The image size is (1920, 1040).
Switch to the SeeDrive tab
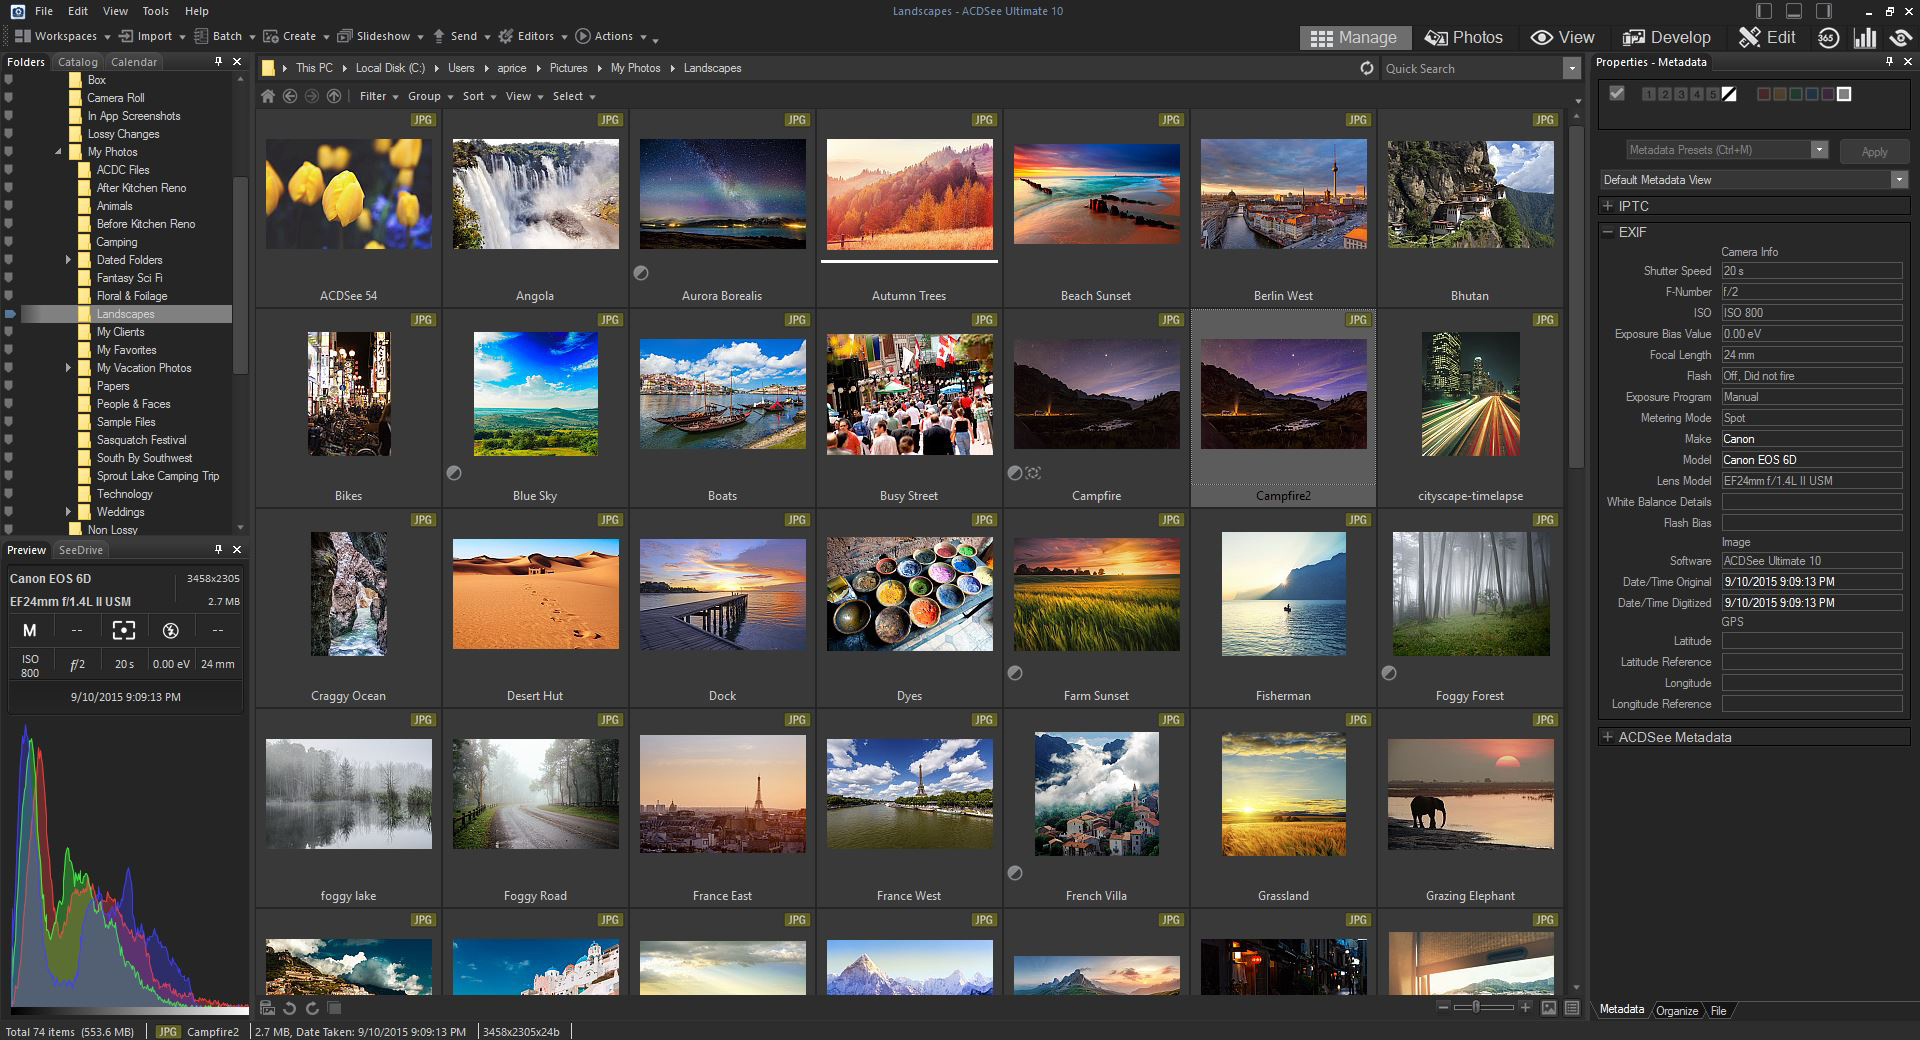pos(81,550)
